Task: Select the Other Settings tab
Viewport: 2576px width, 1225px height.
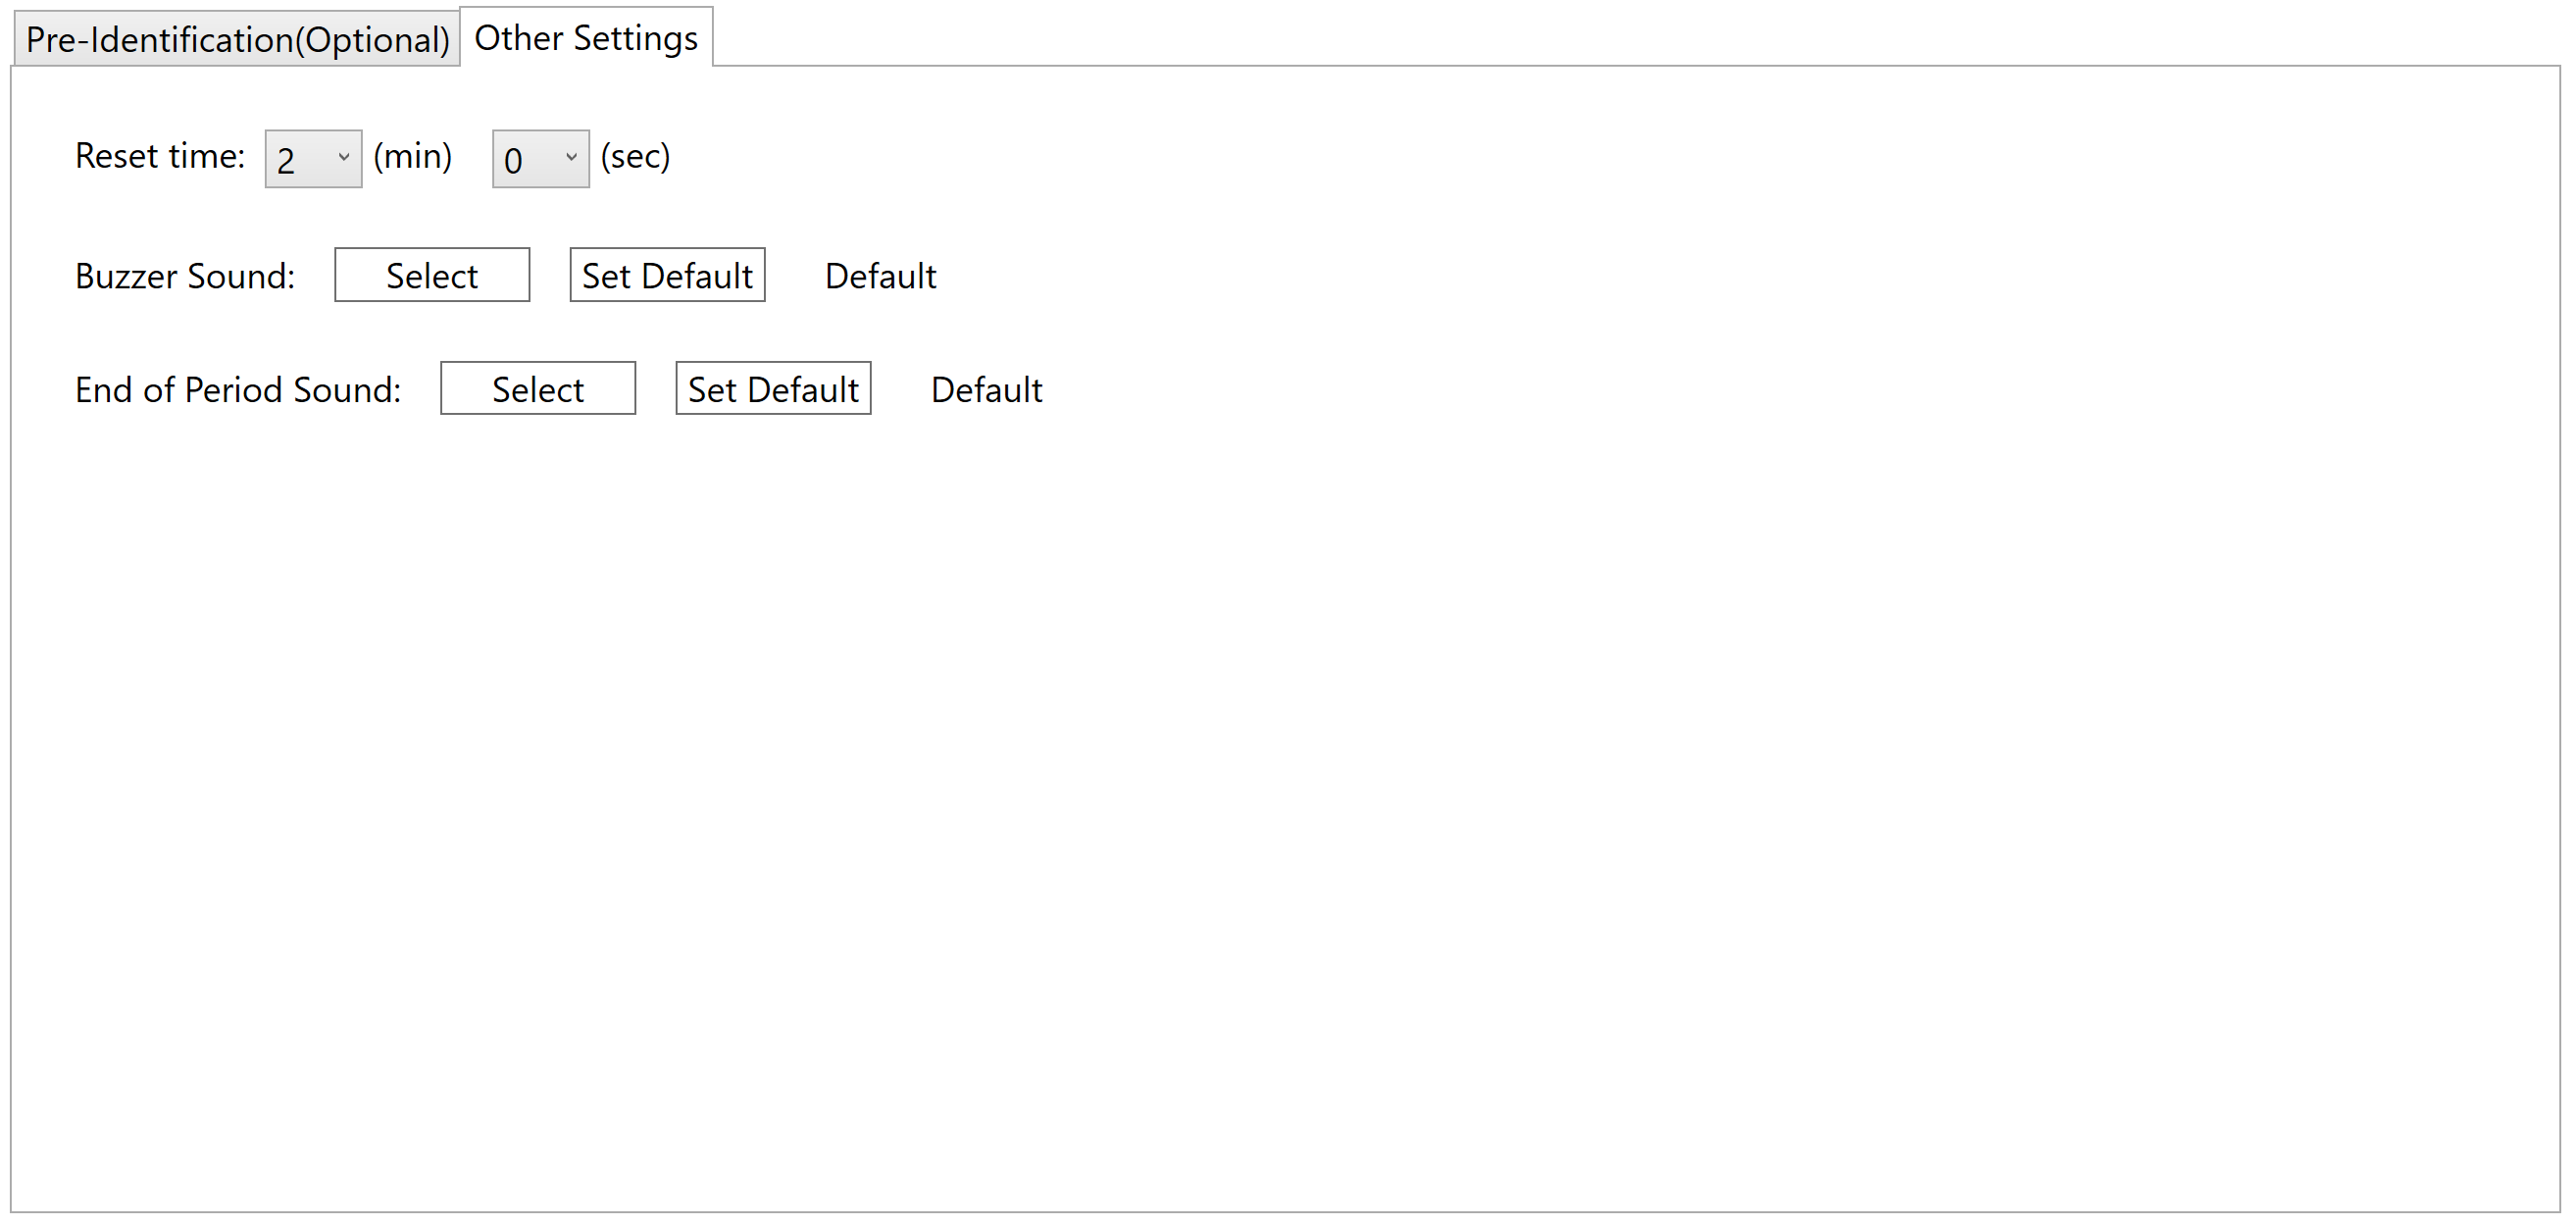Action: point(586,37)
